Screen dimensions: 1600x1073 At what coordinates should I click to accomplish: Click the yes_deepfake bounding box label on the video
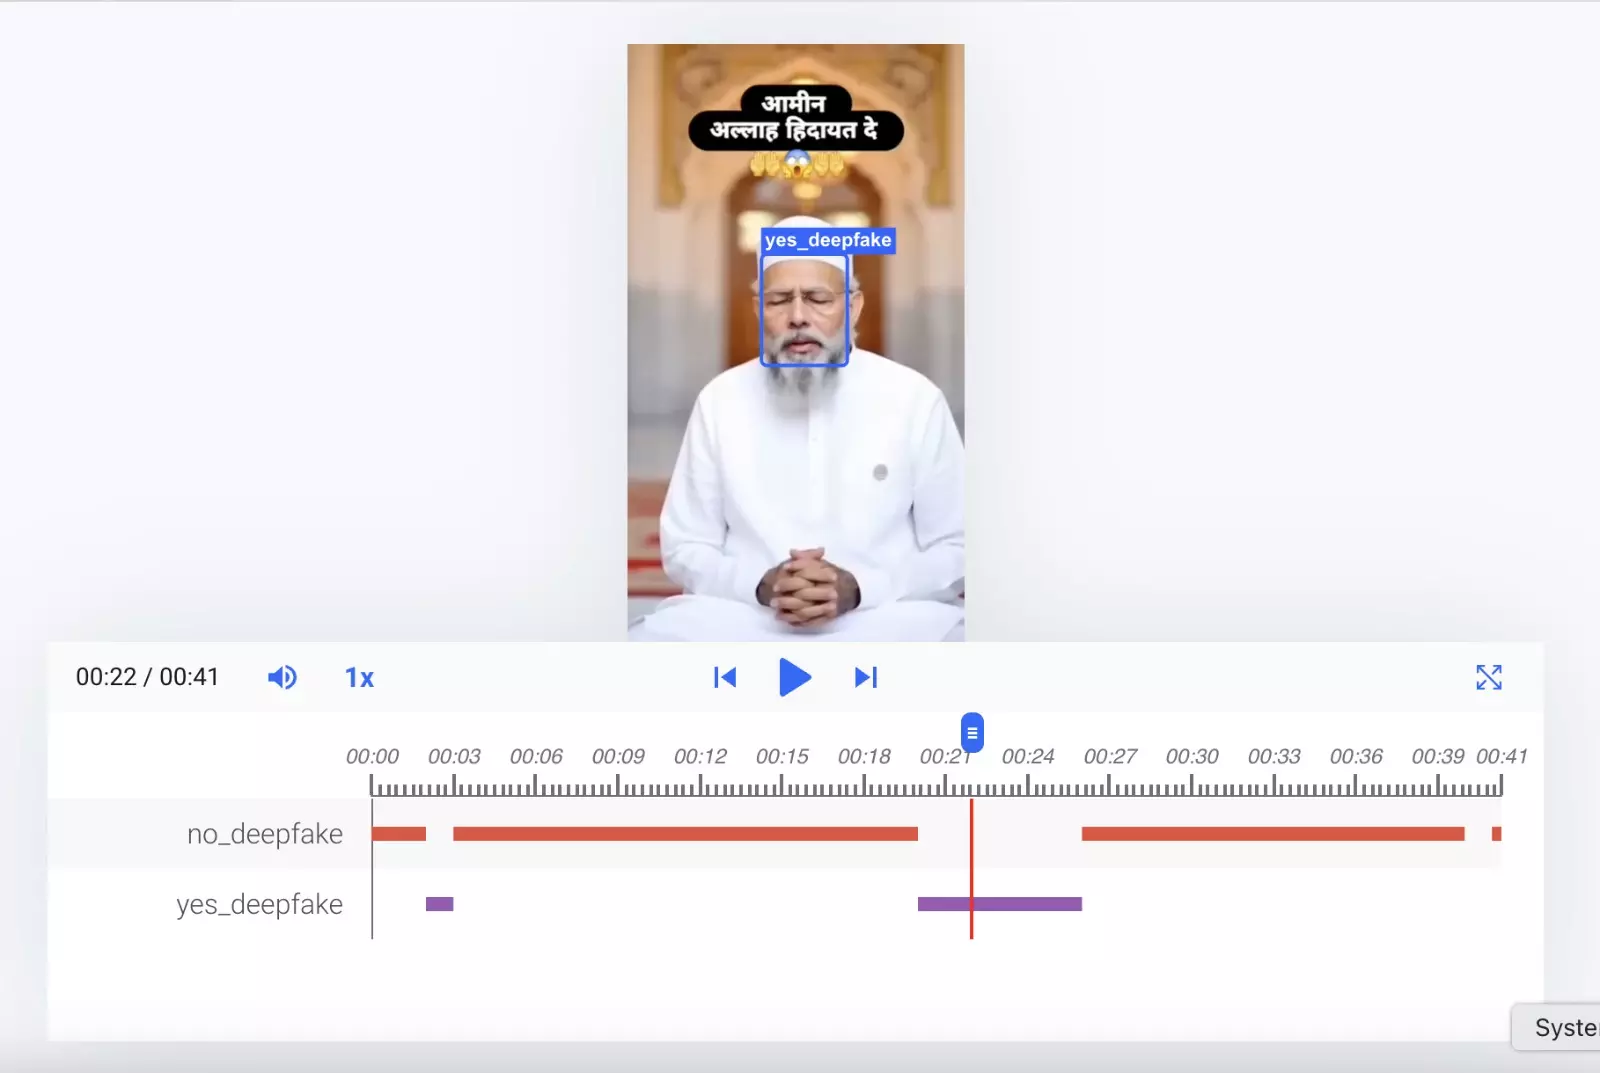pos(828,240)
